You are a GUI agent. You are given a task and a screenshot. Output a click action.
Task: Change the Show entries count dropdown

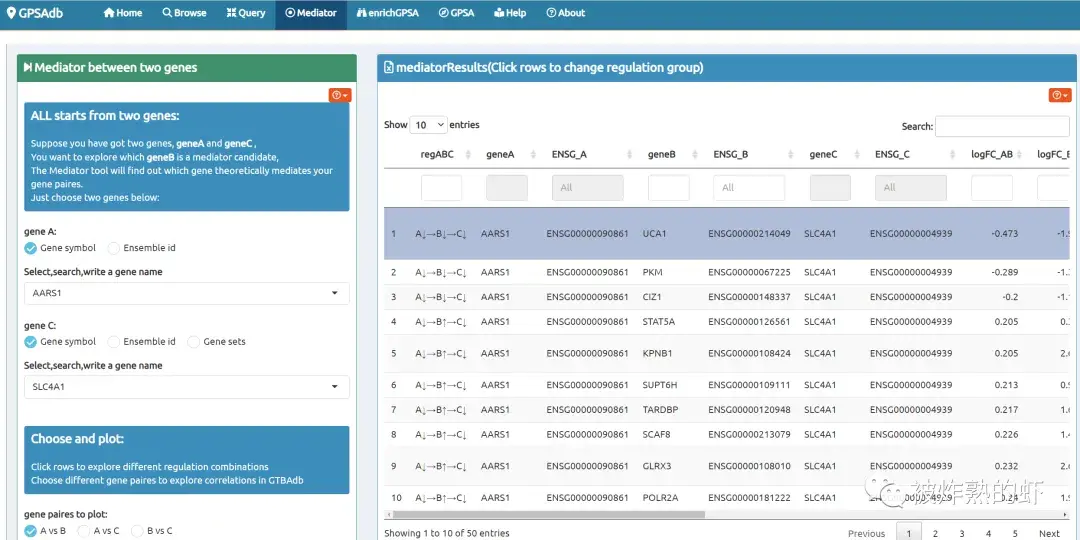pyautogui.click(x=428, y=125)
